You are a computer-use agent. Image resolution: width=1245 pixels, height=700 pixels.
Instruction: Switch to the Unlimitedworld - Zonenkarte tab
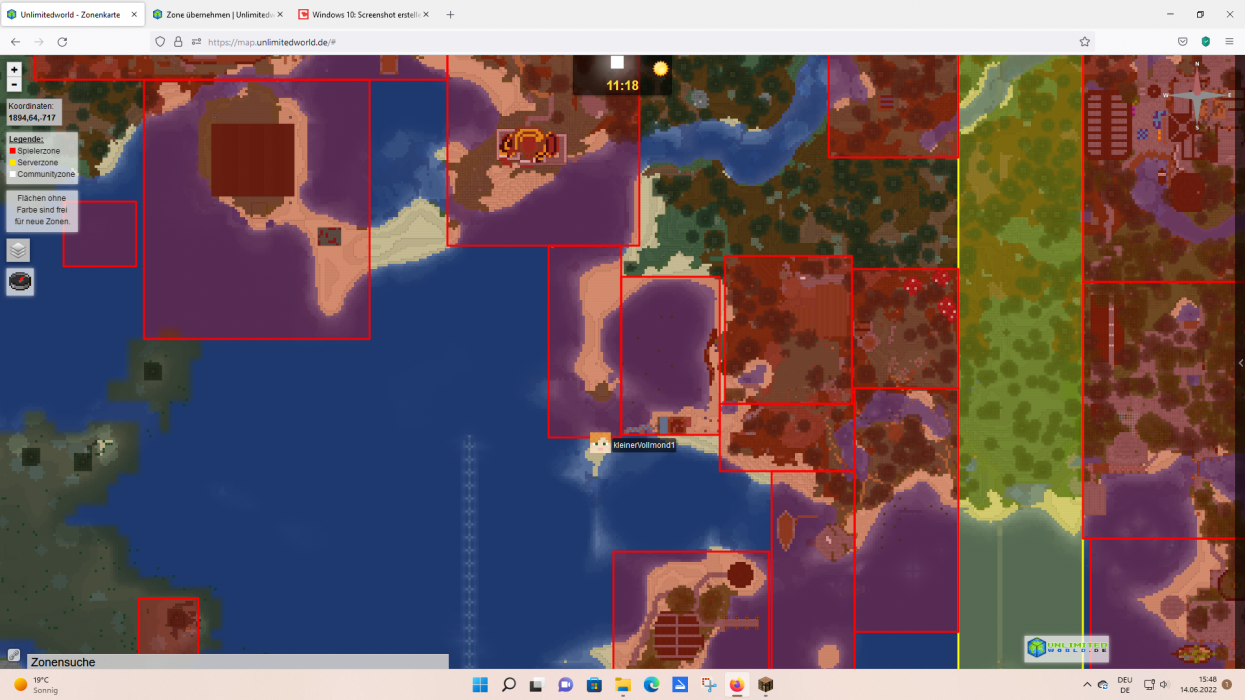pos(70,15)
